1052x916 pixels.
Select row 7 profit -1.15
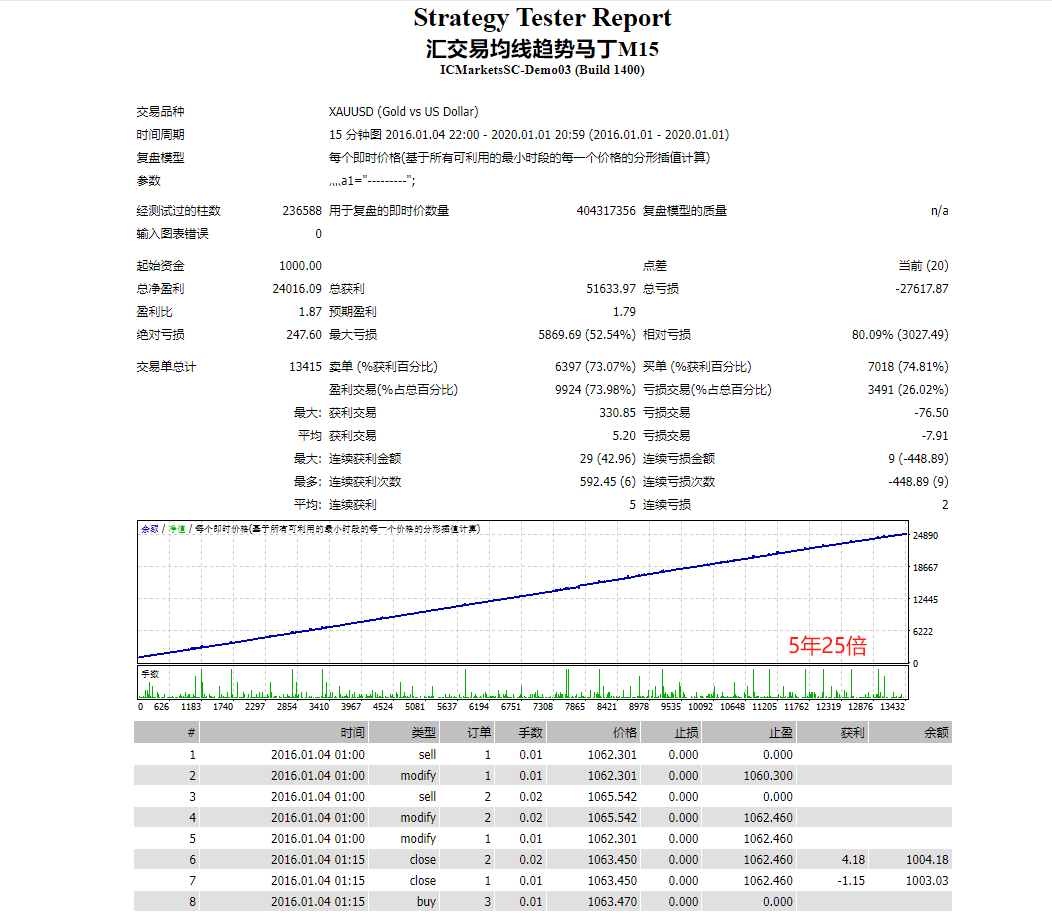tap(851, 880)
